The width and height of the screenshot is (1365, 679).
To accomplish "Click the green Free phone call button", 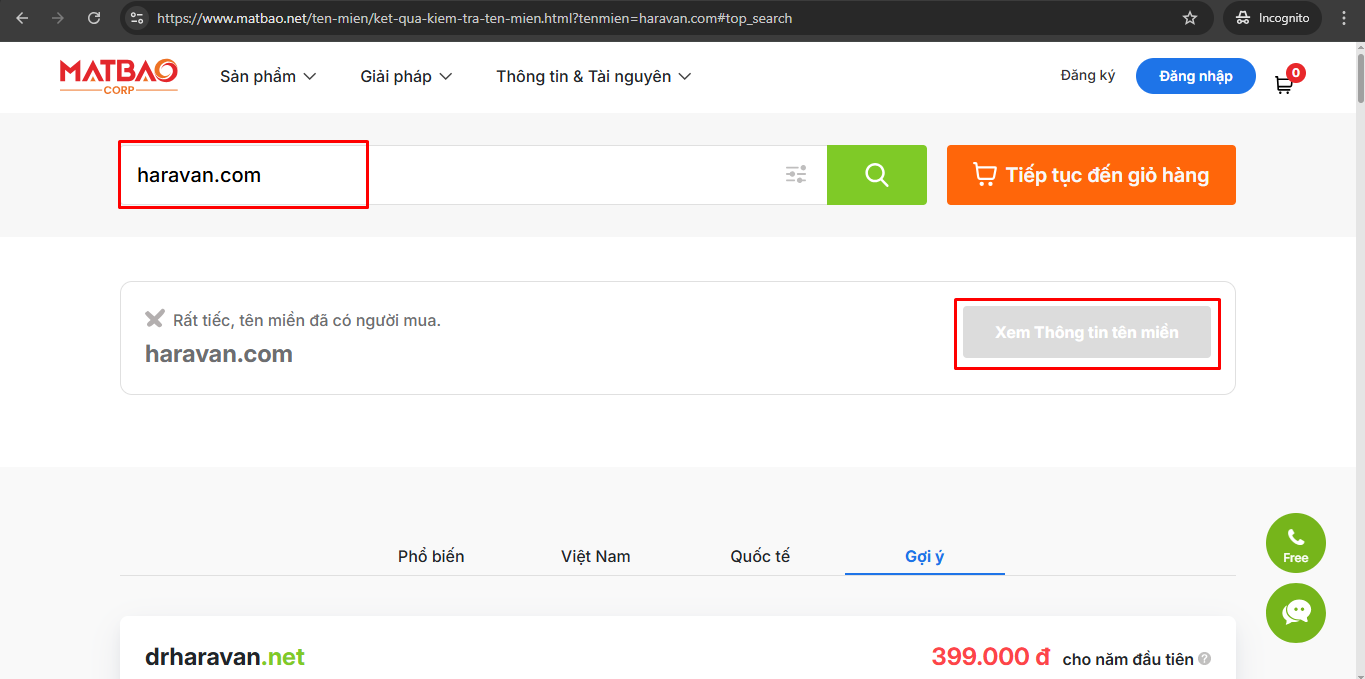I will pyautogui.click(x=1296, y=543).
